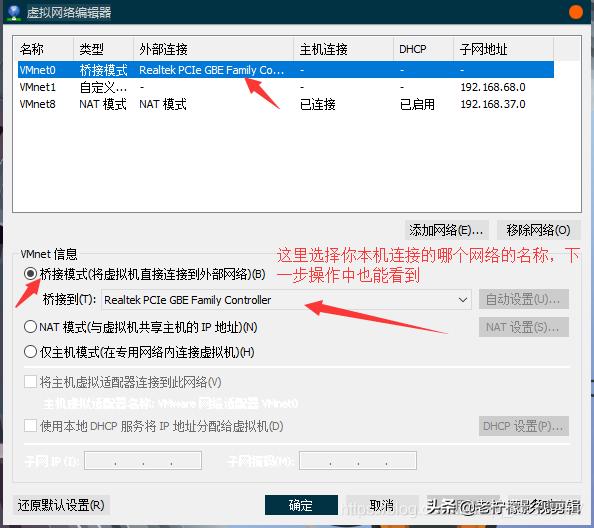Toggle 使用本地 DHCP 服务 checkbox
The image size is (594, 528).
pos(30,425)
